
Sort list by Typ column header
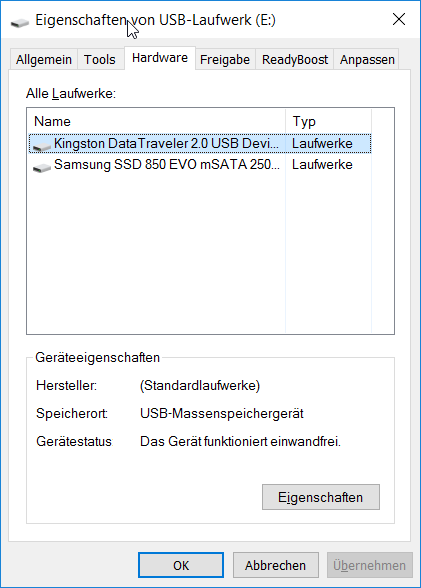pos(329,122)
